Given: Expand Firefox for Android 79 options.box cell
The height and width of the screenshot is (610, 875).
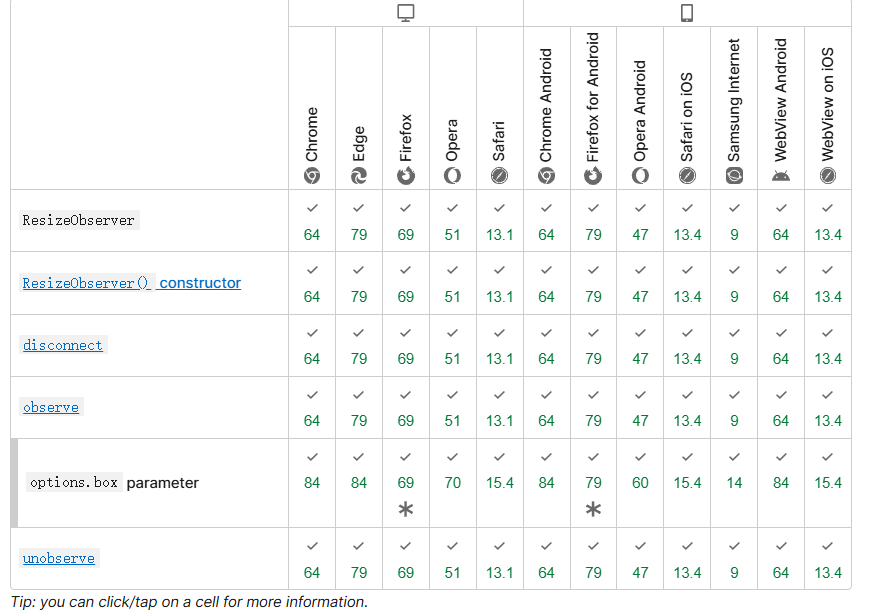Looking at the screenshot, I should click(x=593, y=484).
